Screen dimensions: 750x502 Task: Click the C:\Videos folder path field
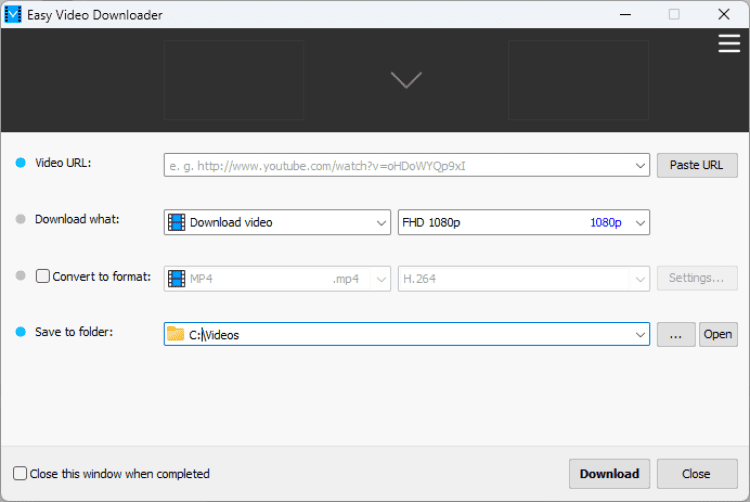coord(407,334)
